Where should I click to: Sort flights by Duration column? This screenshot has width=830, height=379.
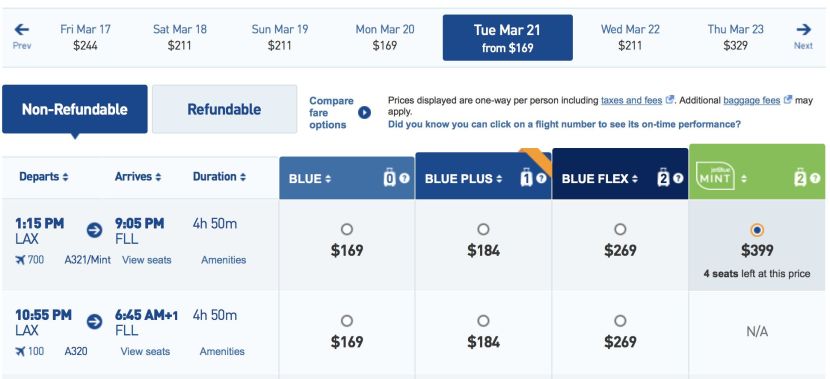(x=219, y=177)
